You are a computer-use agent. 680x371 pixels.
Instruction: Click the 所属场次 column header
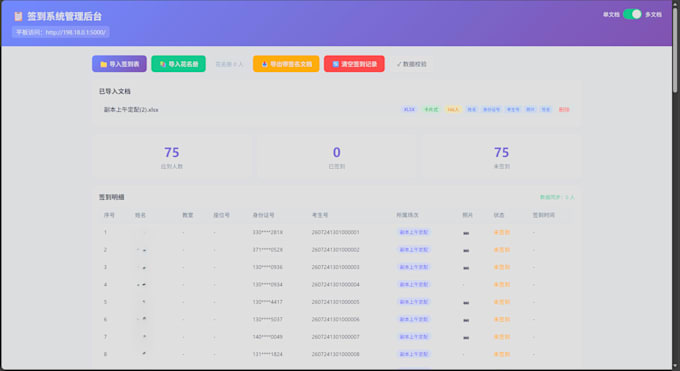[407, 215]
